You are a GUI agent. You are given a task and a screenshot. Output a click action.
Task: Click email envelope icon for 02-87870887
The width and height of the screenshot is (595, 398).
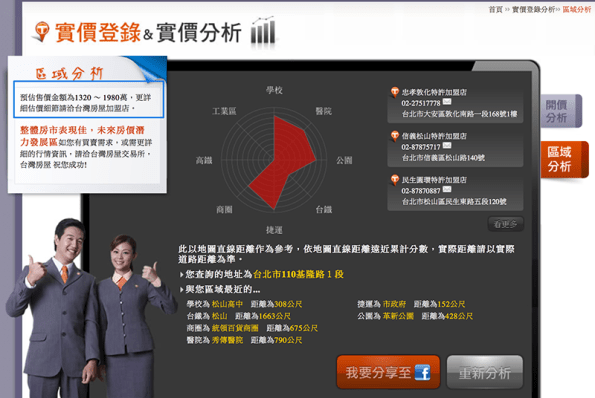[447, 189]
